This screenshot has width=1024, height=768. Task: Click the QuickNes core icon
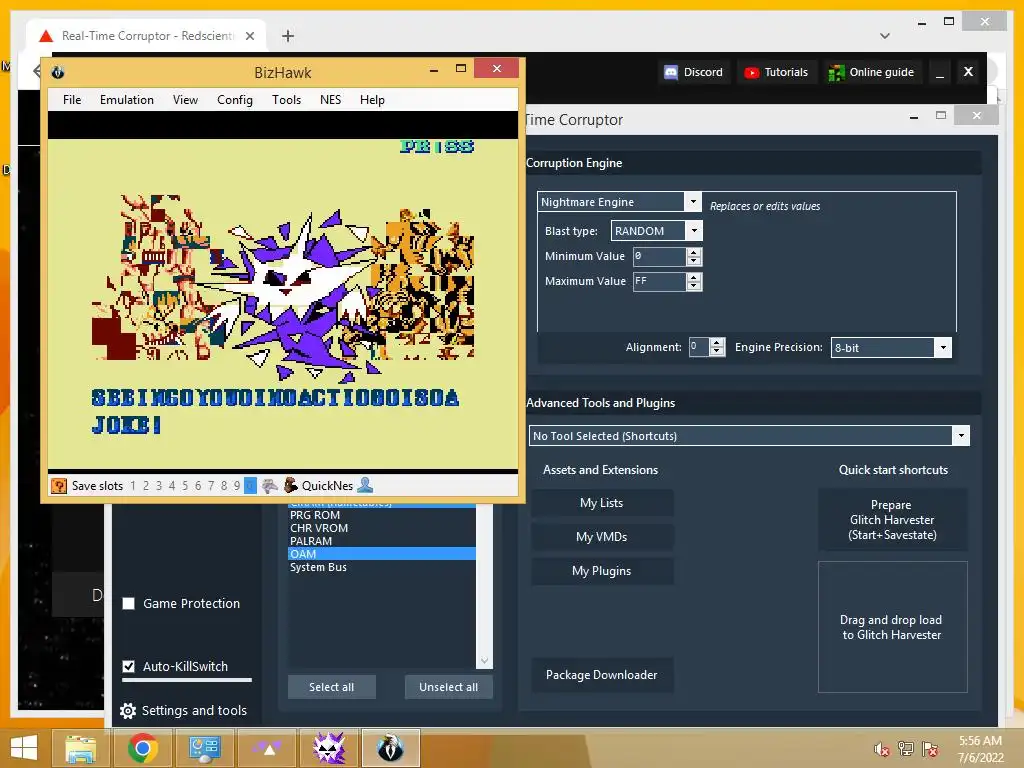[291, 485]
